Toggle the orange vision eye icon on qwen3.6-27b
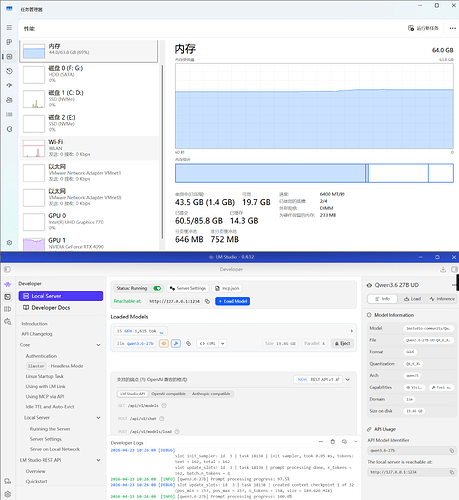Viewport: 459px width, 500px height. tap(164, 343)
